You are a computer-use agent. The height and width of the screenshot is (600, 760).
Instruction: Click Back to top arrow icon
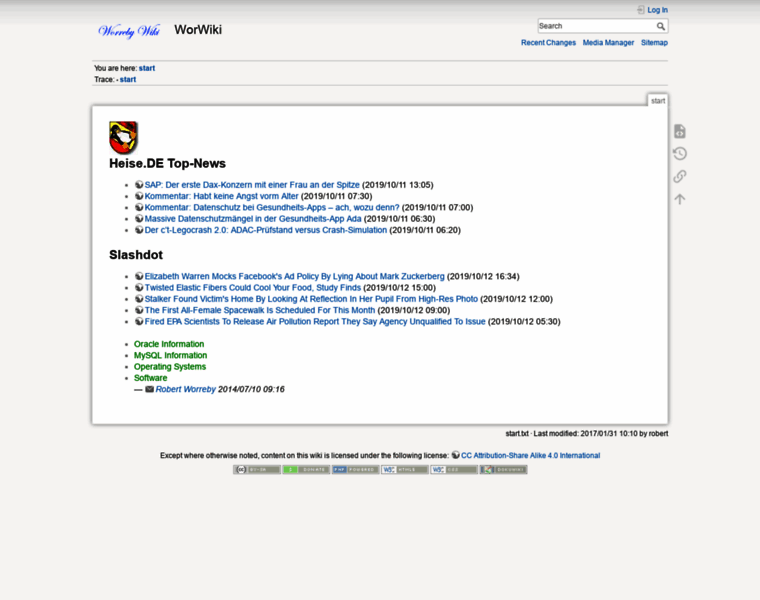point(680,199)
